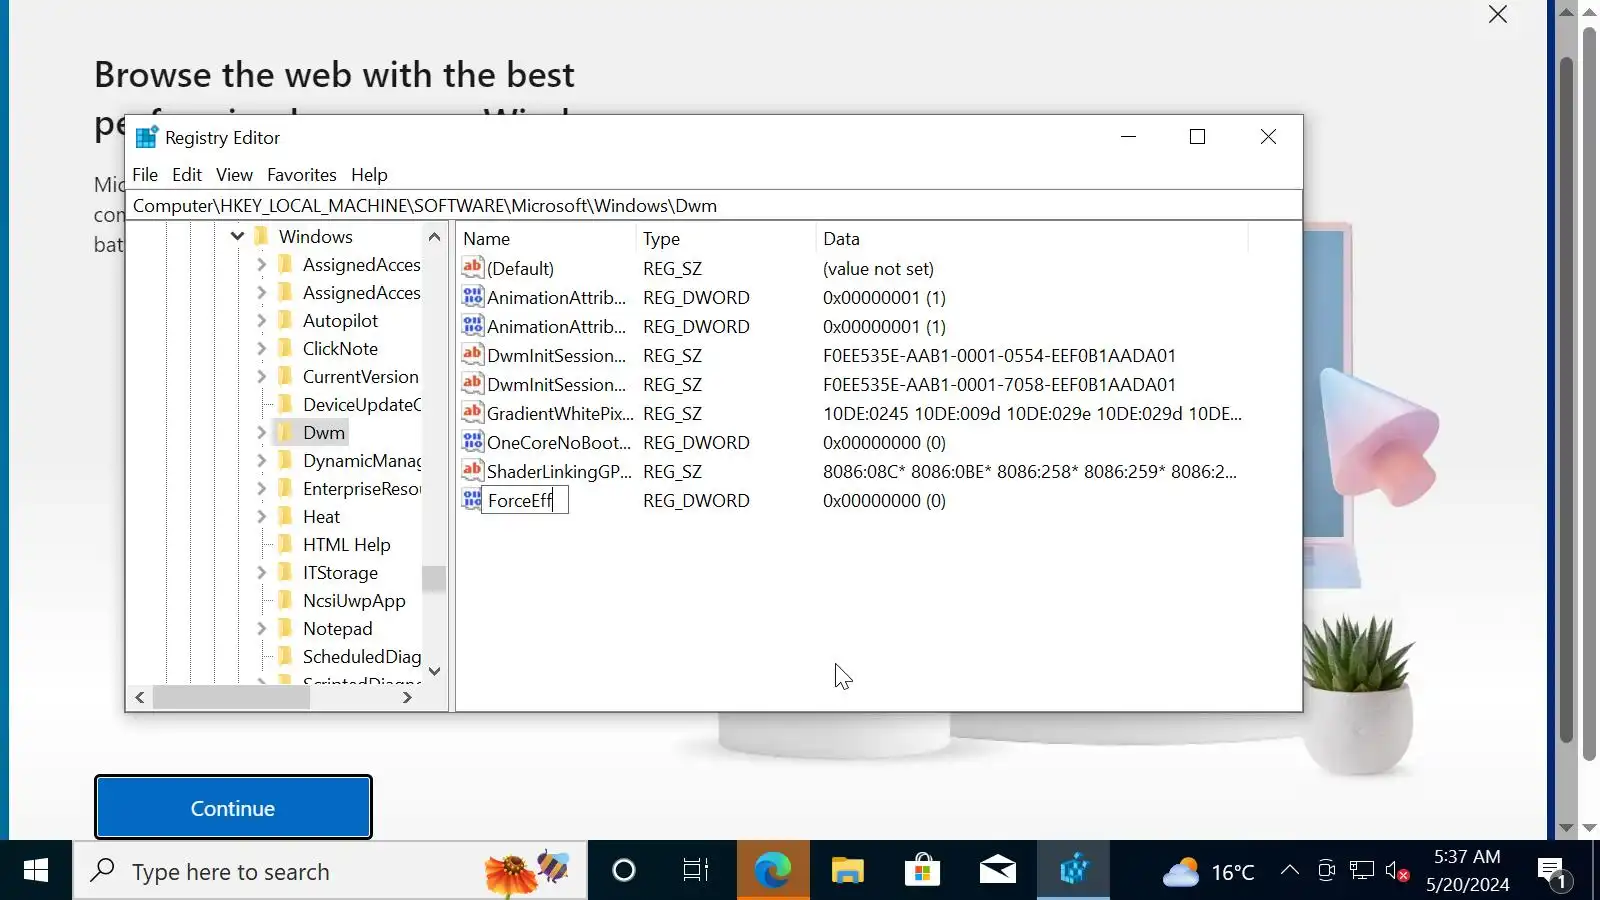Click the ShaderLinkingGP... value icon
Image resolution: width=1600 pixels, height=900 pixels.
tap(472, 471)
